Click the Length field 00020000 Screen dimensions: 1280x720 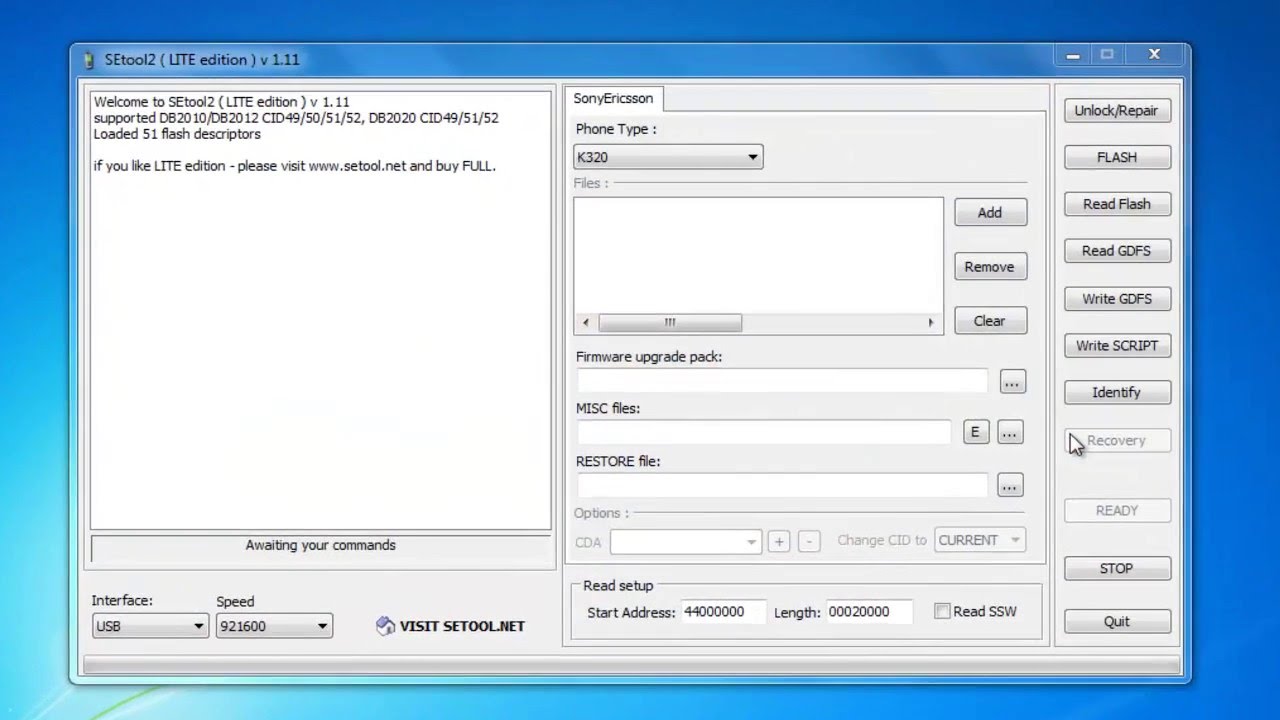tap(868, 612)
